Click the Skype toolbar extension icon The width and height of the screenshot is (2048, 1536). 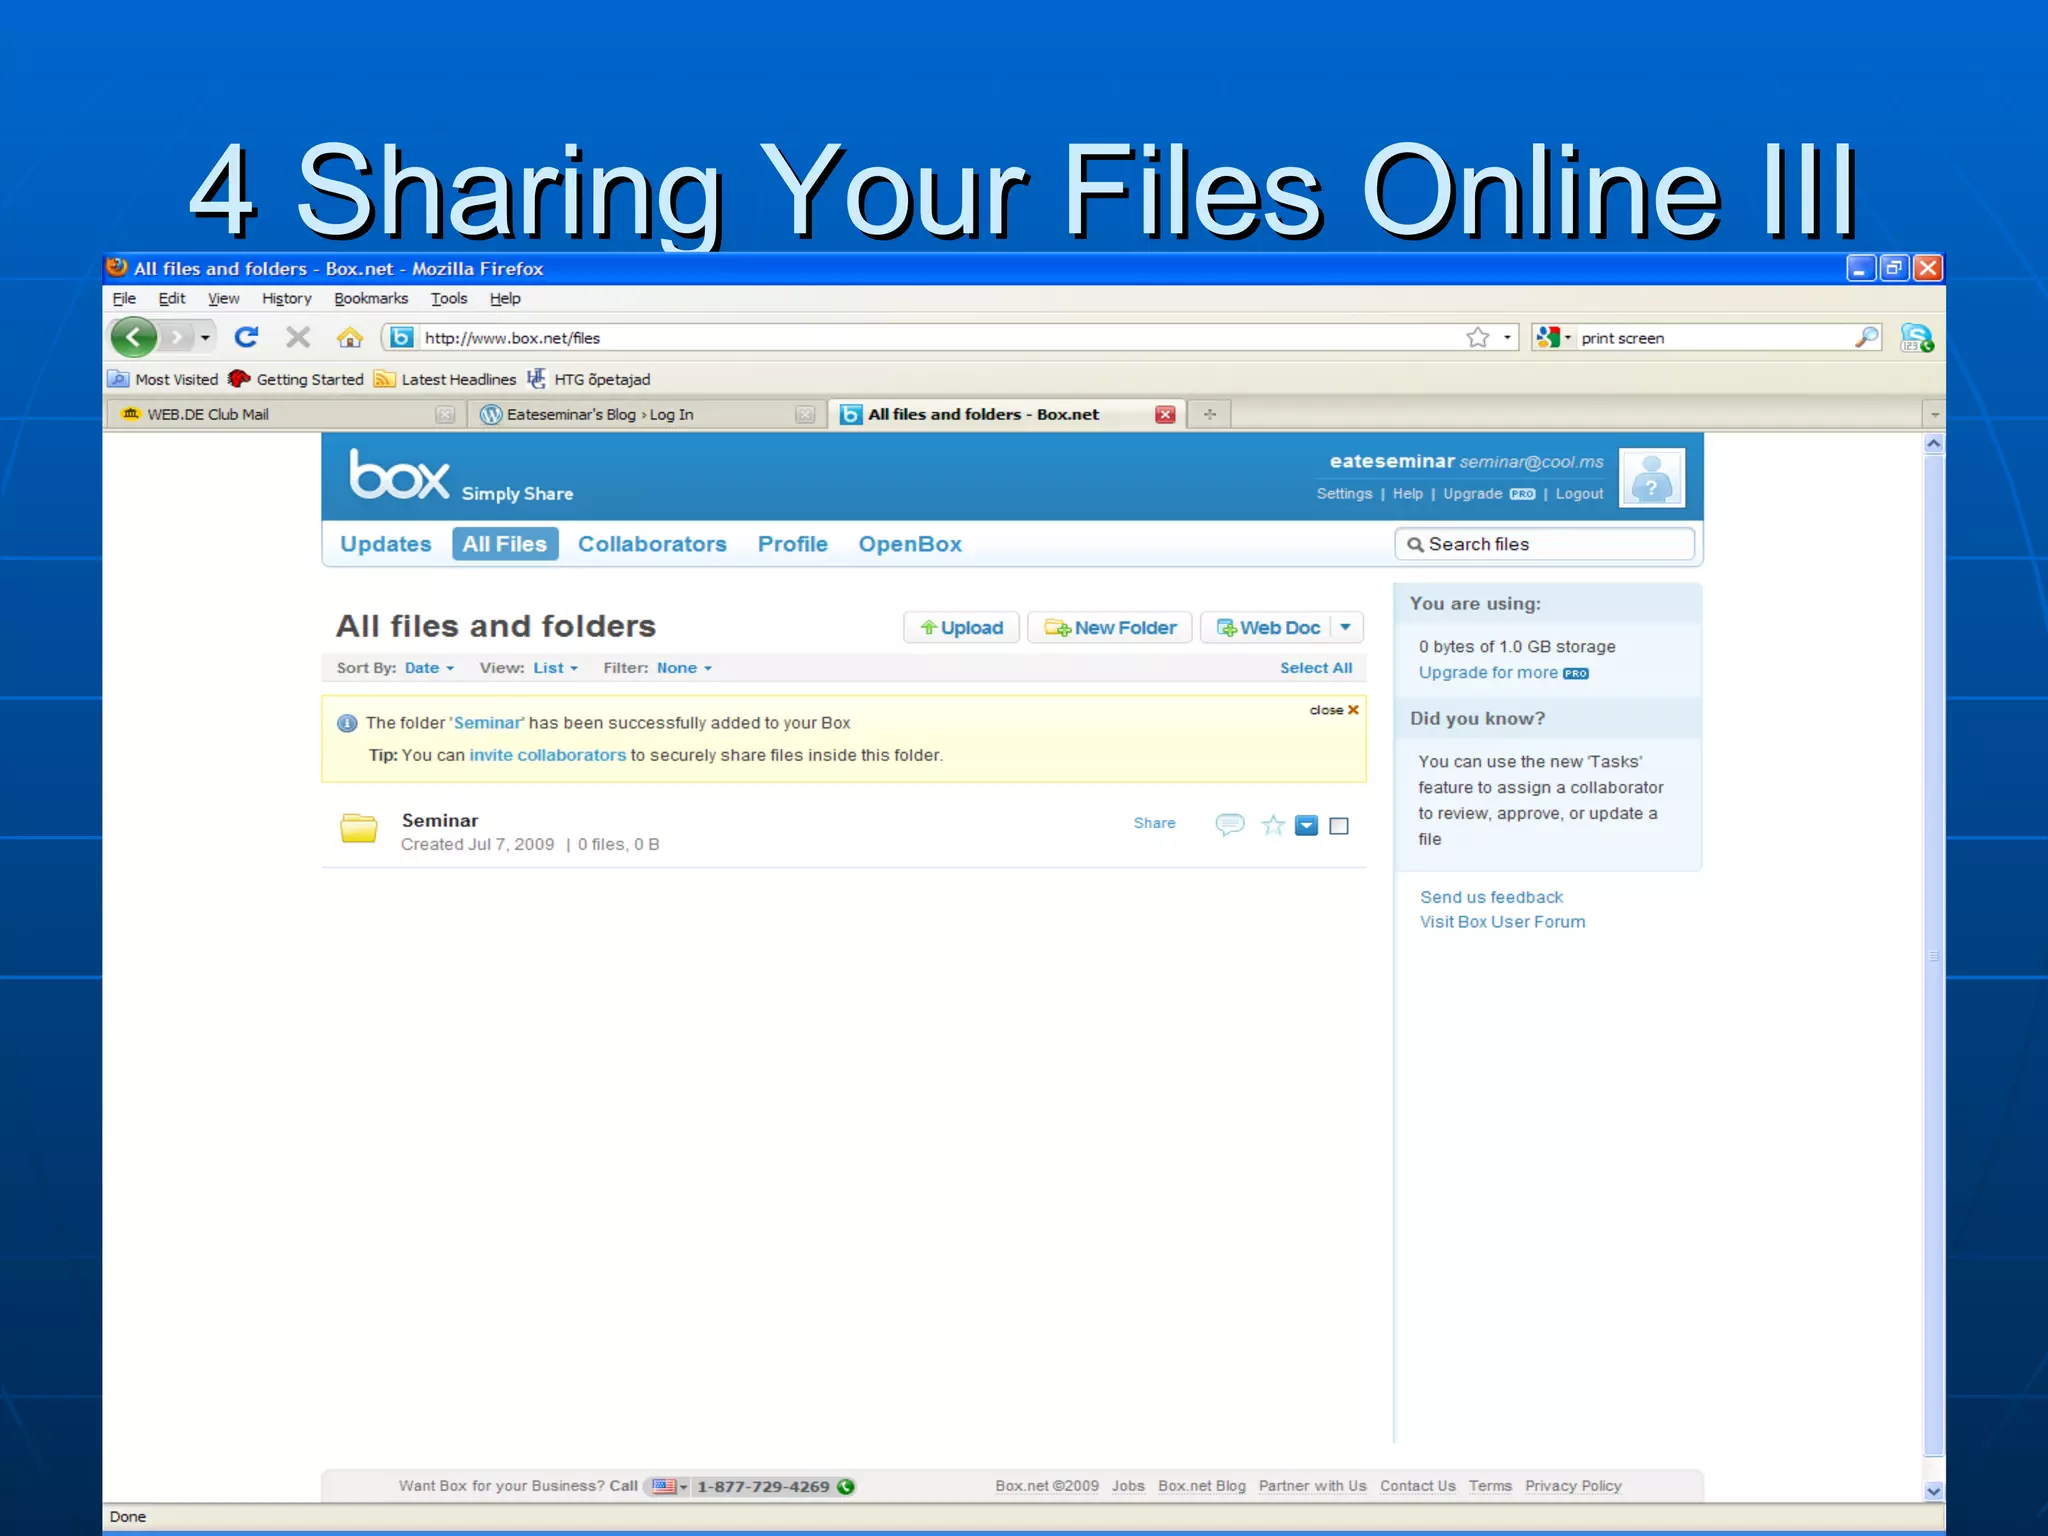pyautogui.click(x=1916, y=338)
